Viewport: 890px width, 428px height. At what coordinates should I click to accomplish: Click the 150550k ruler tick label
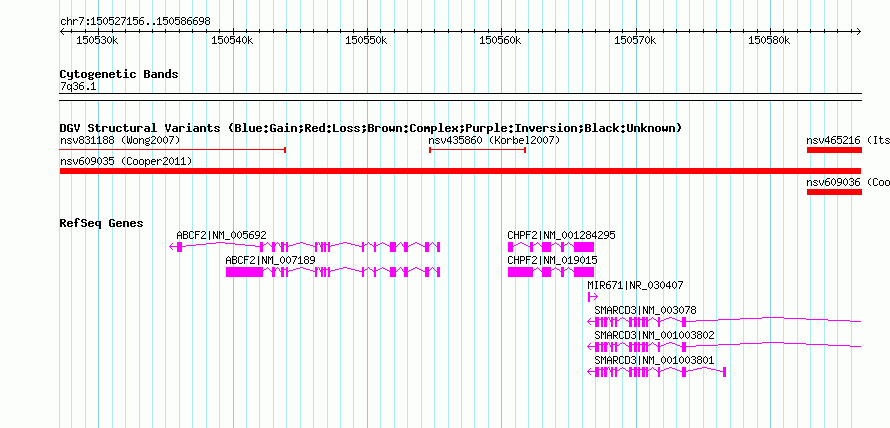[x=366, y=40]
